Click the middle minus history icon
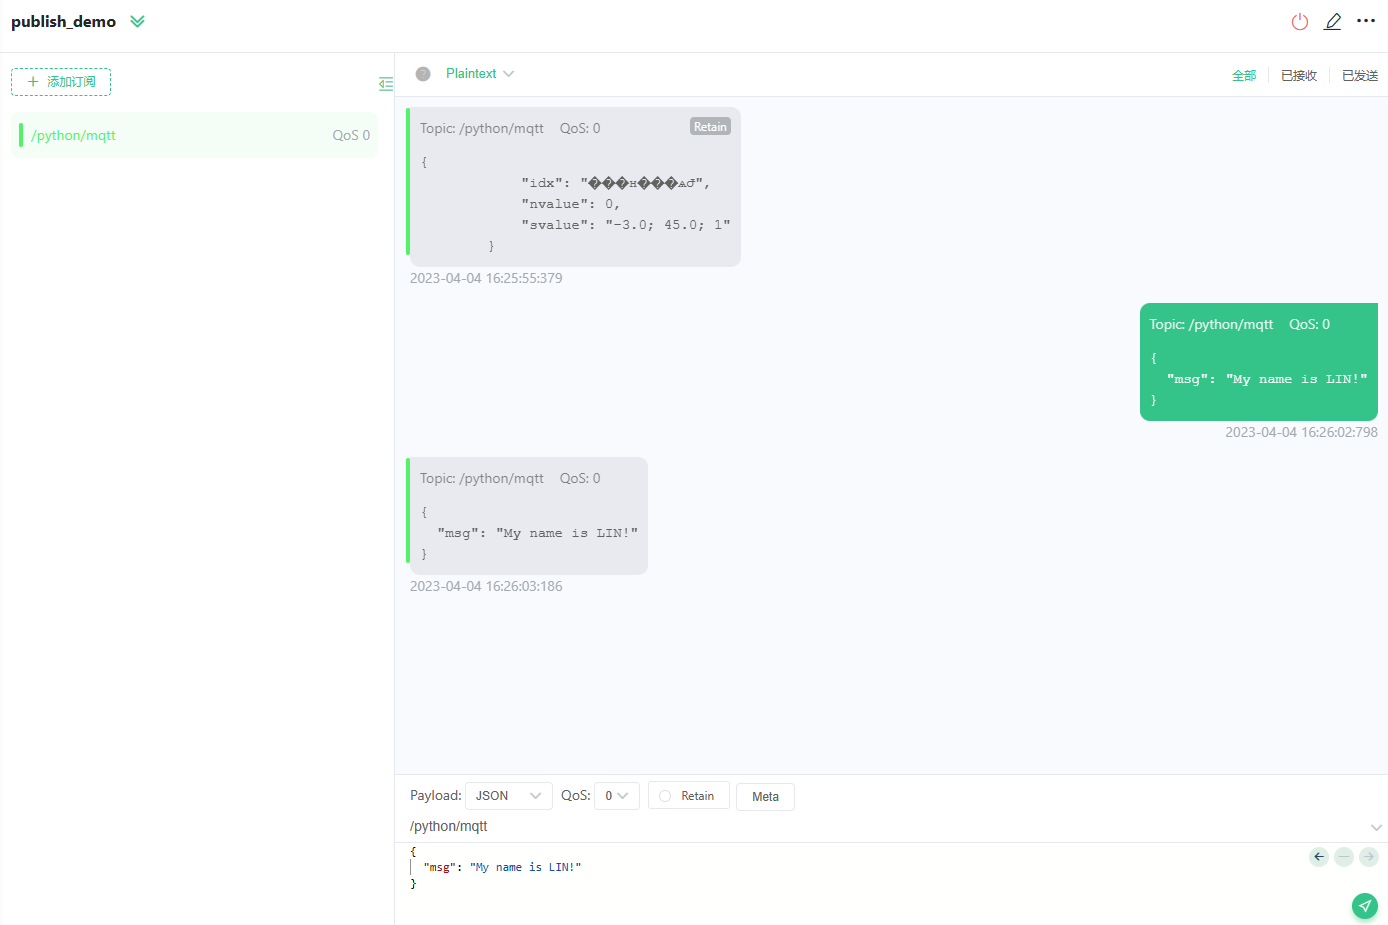Screen dimensions: 1388x925 point(1344,857)
